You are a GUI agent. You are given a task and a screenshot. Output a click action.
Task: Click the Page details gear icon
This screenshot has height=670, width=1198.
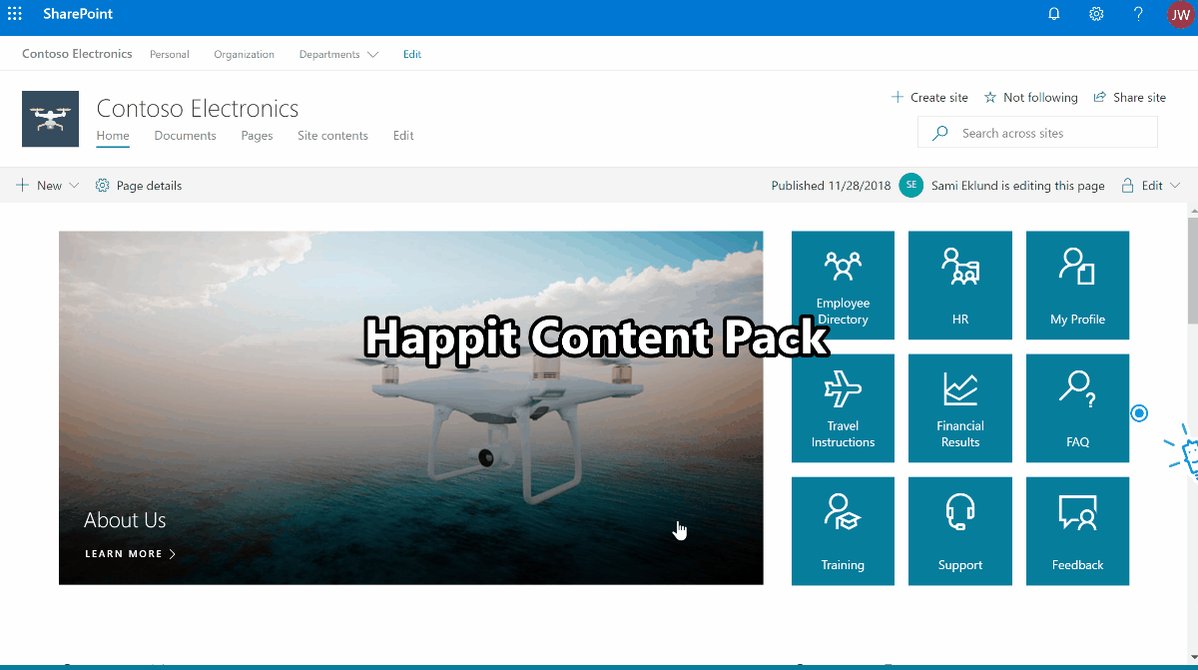pos(102,186)
